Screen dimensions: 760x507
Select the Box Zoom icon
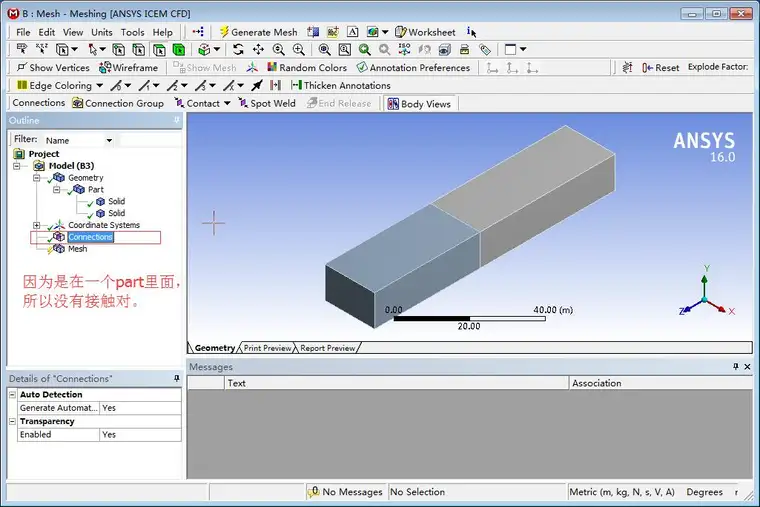point(299,49)
